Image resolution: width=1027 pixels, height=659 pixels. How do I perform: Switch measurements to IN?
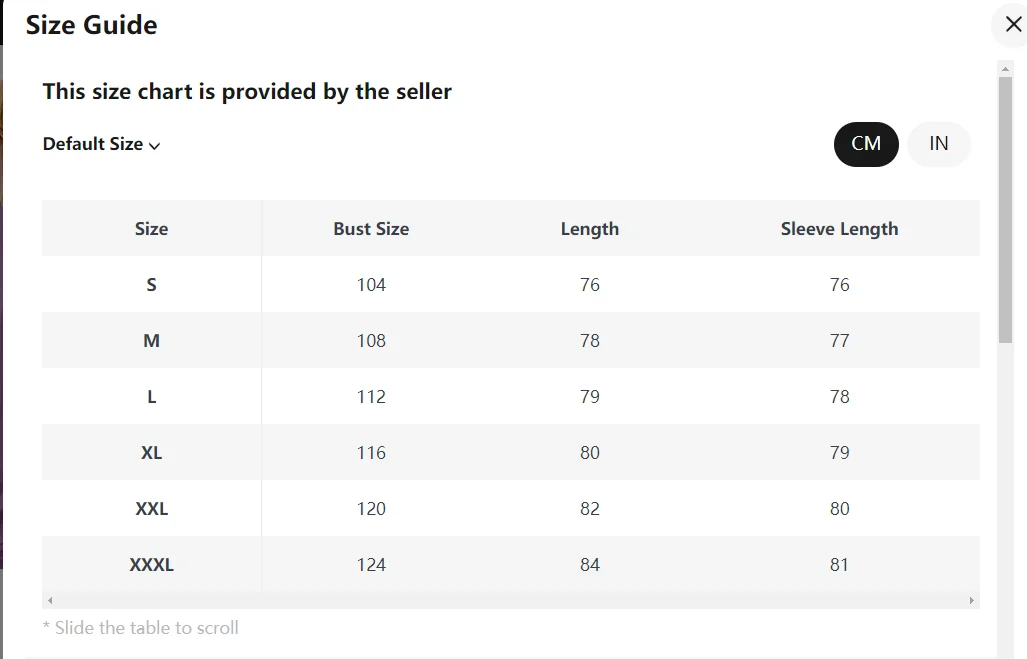click(939, 144)
